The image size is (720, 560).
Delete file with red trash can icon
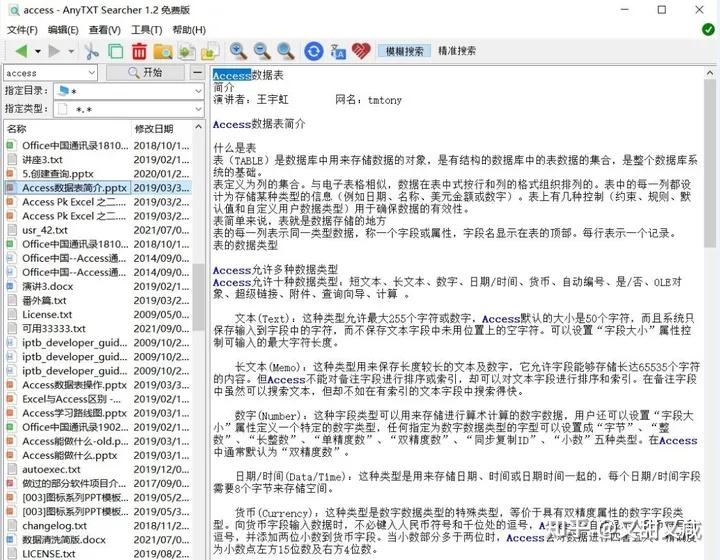point(139,51)
